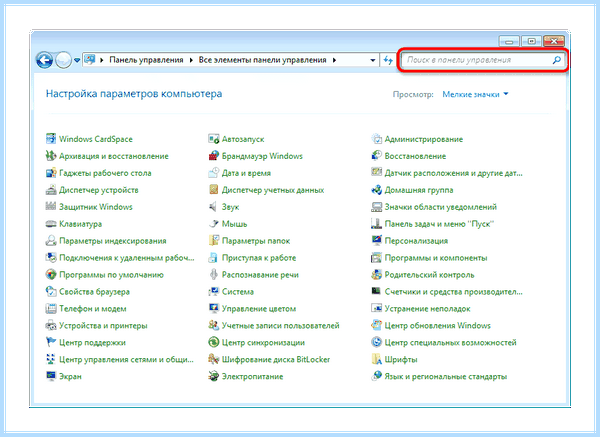The width and height of the screenshot is (600, 437).
Task: Open the Параметры индексирования icon
Action: (51, 240)
